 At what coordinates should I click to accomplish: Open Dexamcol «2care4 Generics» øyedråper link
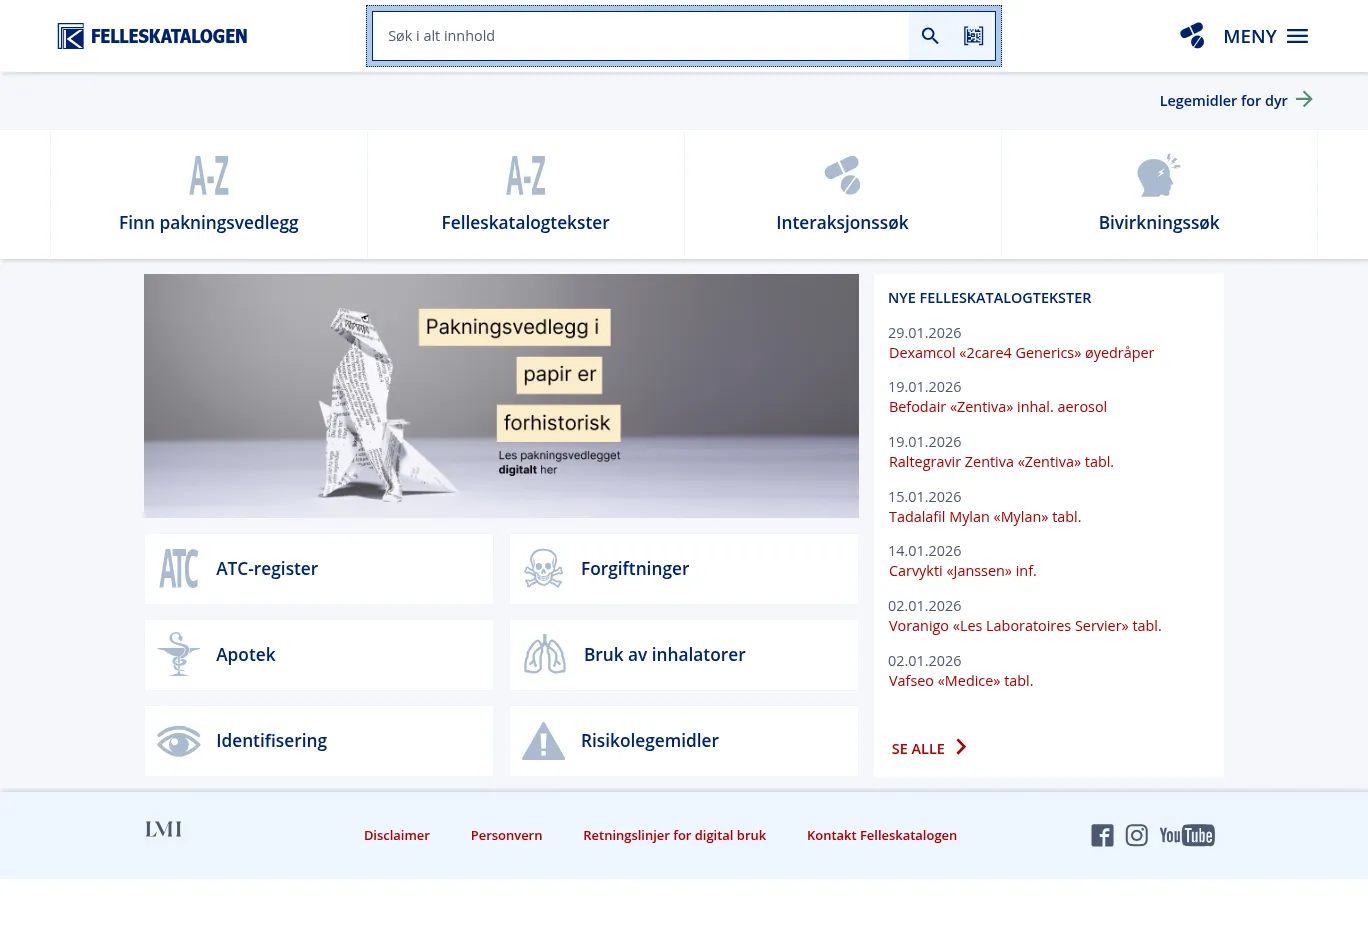[1021, 353]
